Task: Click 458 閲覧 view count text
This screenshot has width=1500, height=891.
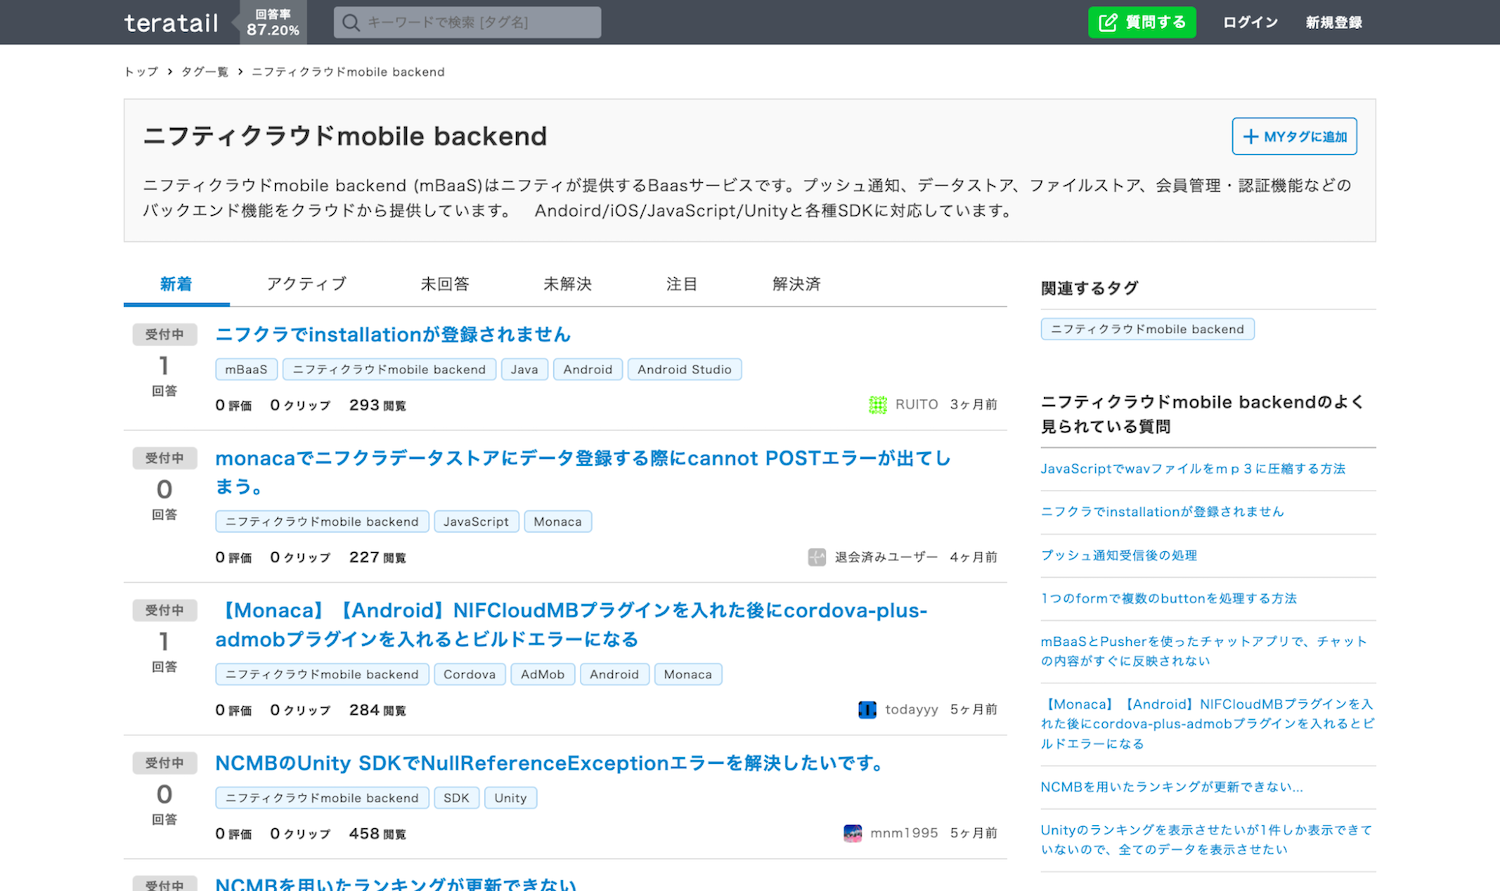Action: [377, 833]
